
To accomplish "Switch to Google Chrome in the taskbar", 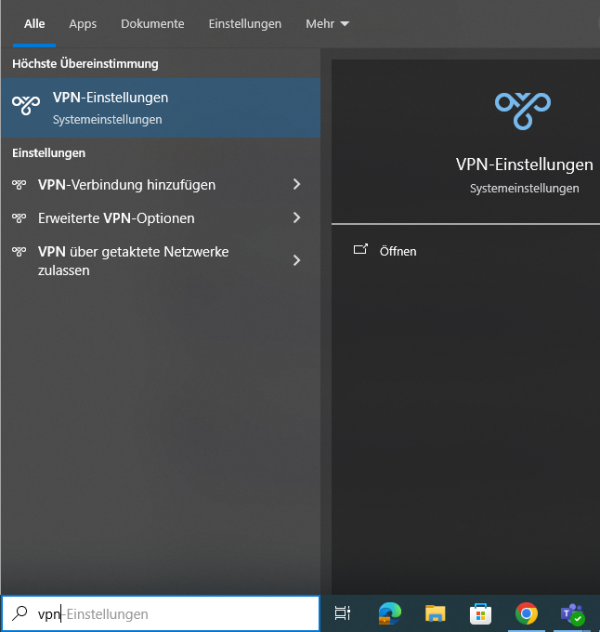I will point(526,613).
